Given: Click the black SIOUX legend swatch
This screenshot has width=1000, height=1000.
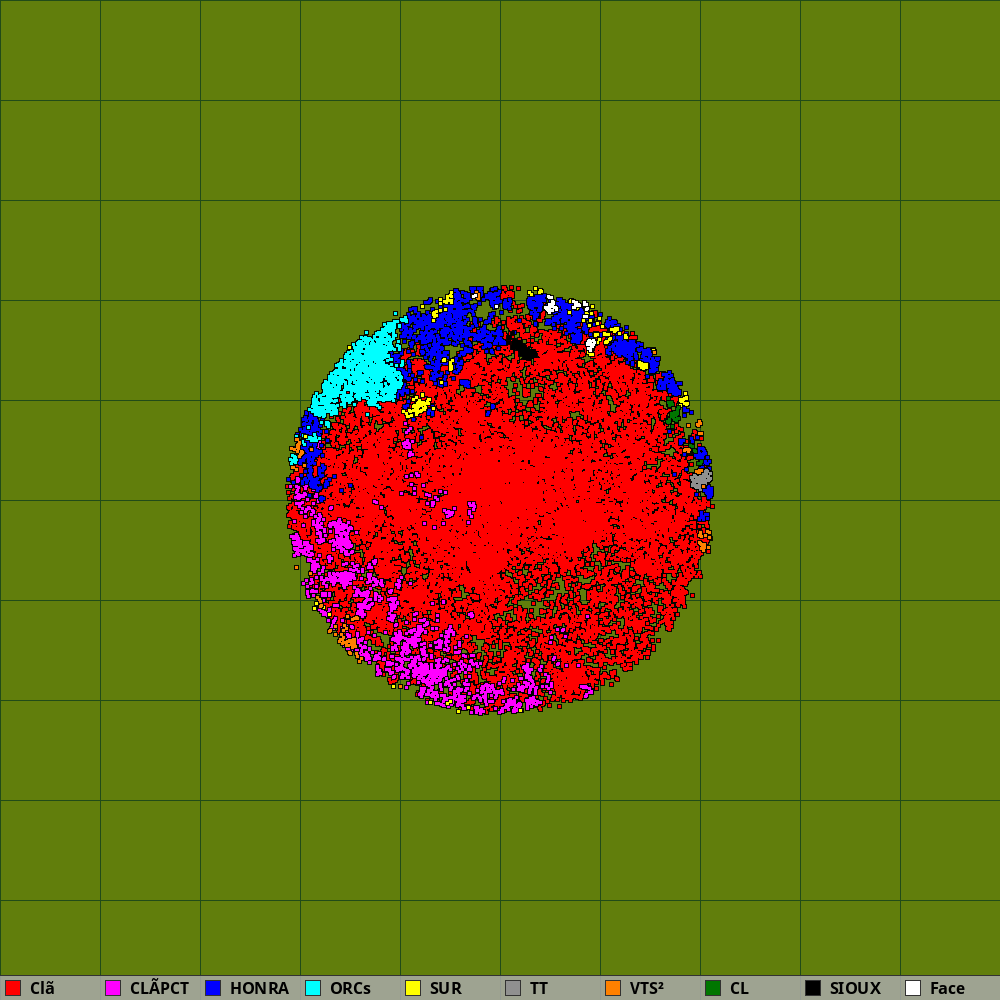Looking at the screenshot, I should (813, 988).
